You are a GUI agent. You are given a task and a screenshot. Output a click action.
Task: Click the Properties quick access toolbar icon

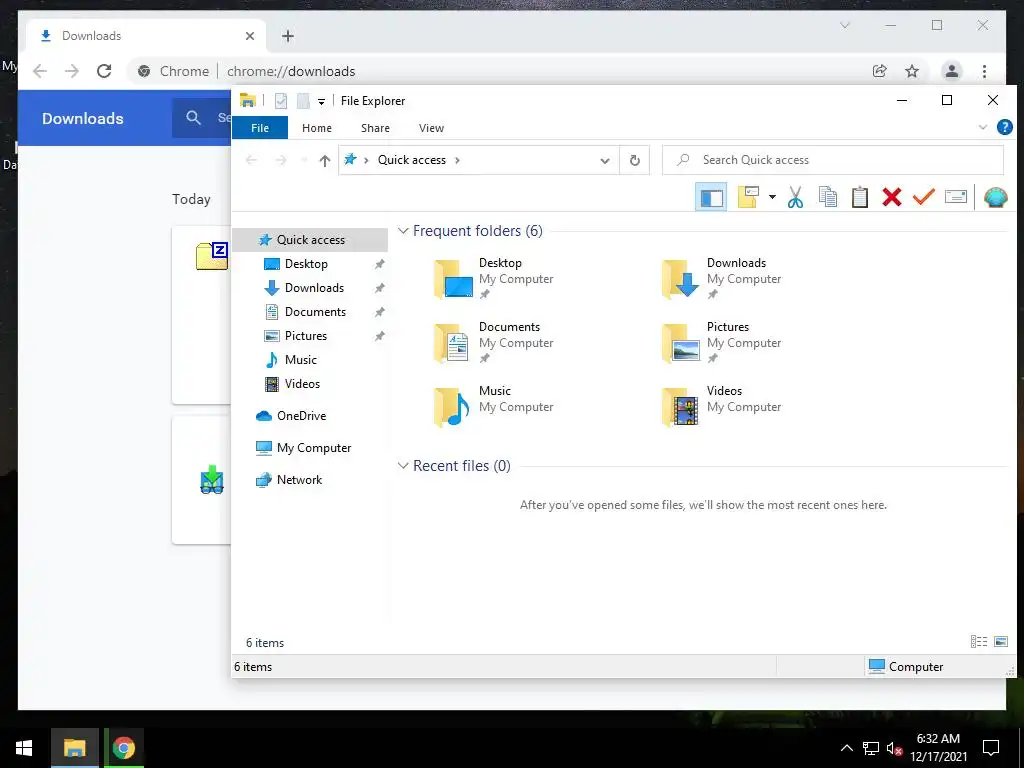281,101
